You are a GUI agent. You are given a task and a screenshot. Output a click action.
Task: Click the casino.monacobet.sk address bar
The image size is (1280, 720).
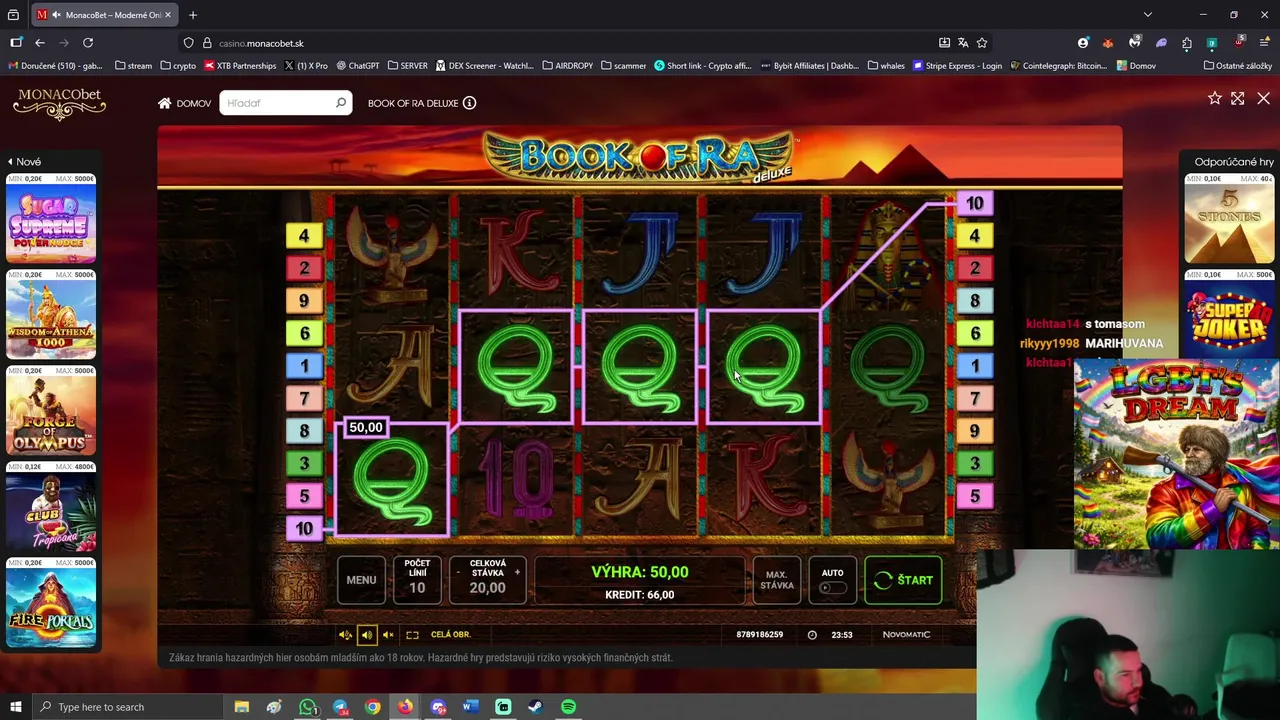coord(560,43)
